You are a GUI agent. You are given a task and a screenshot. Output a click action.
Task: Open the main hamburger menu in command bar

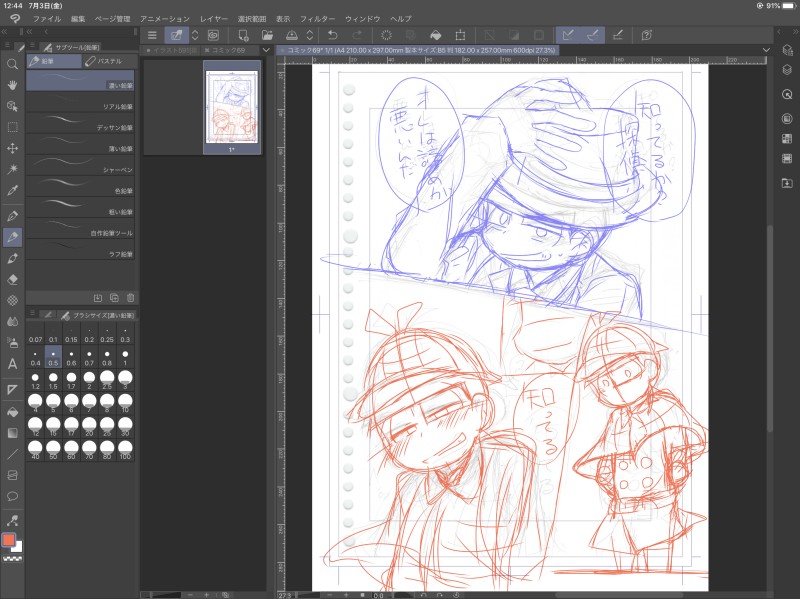tap(152, 35)
